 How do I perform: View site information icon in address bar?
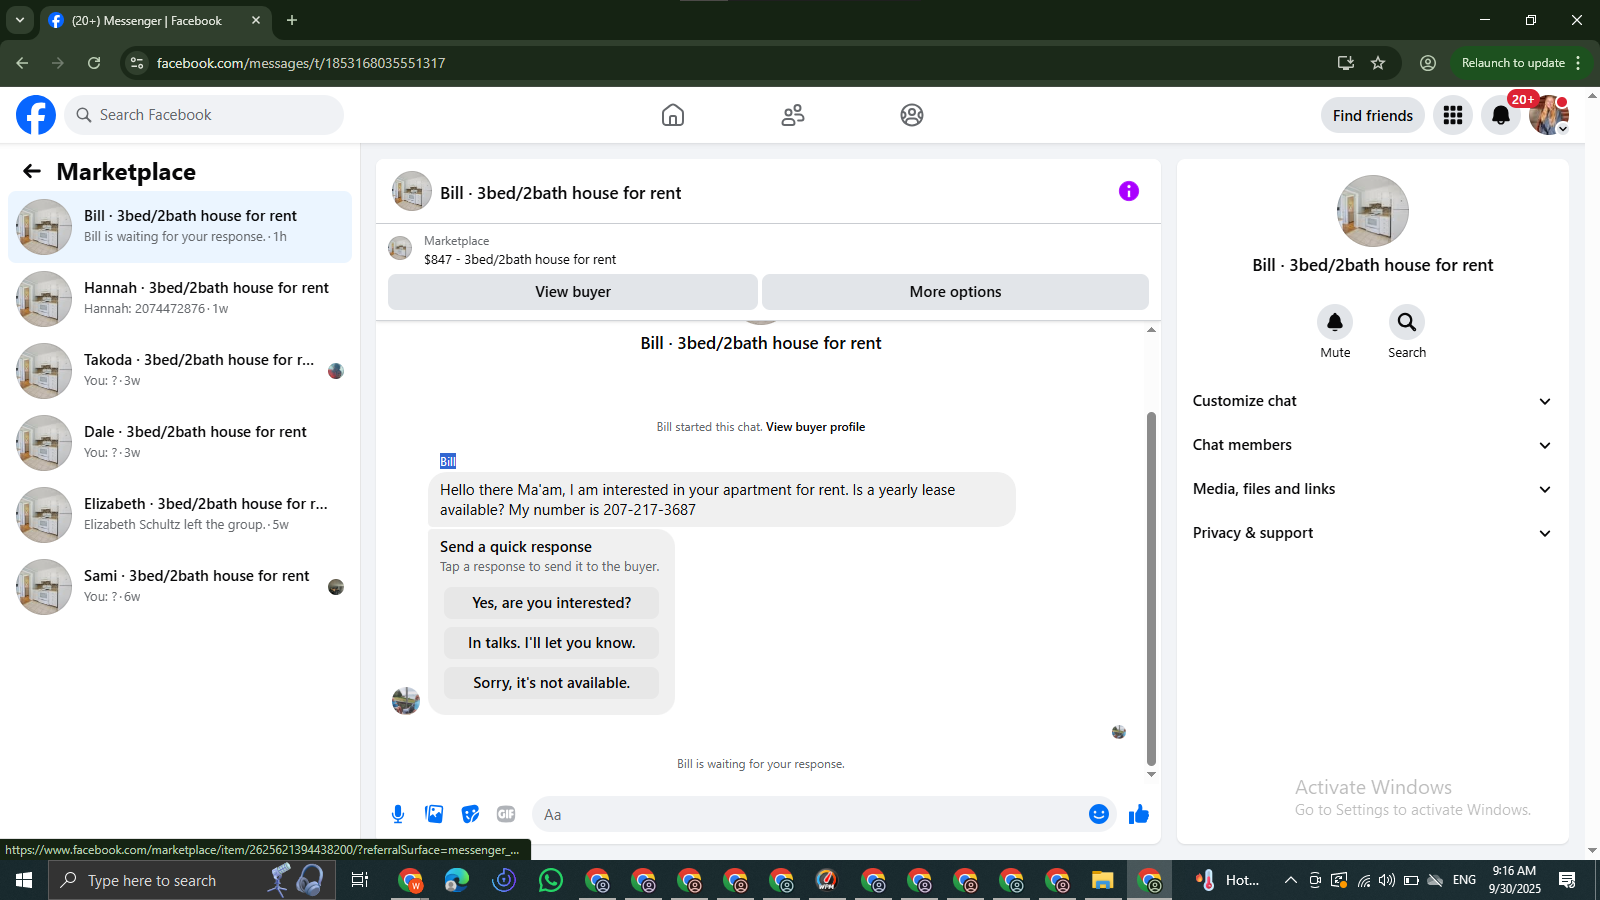[137, 63]
